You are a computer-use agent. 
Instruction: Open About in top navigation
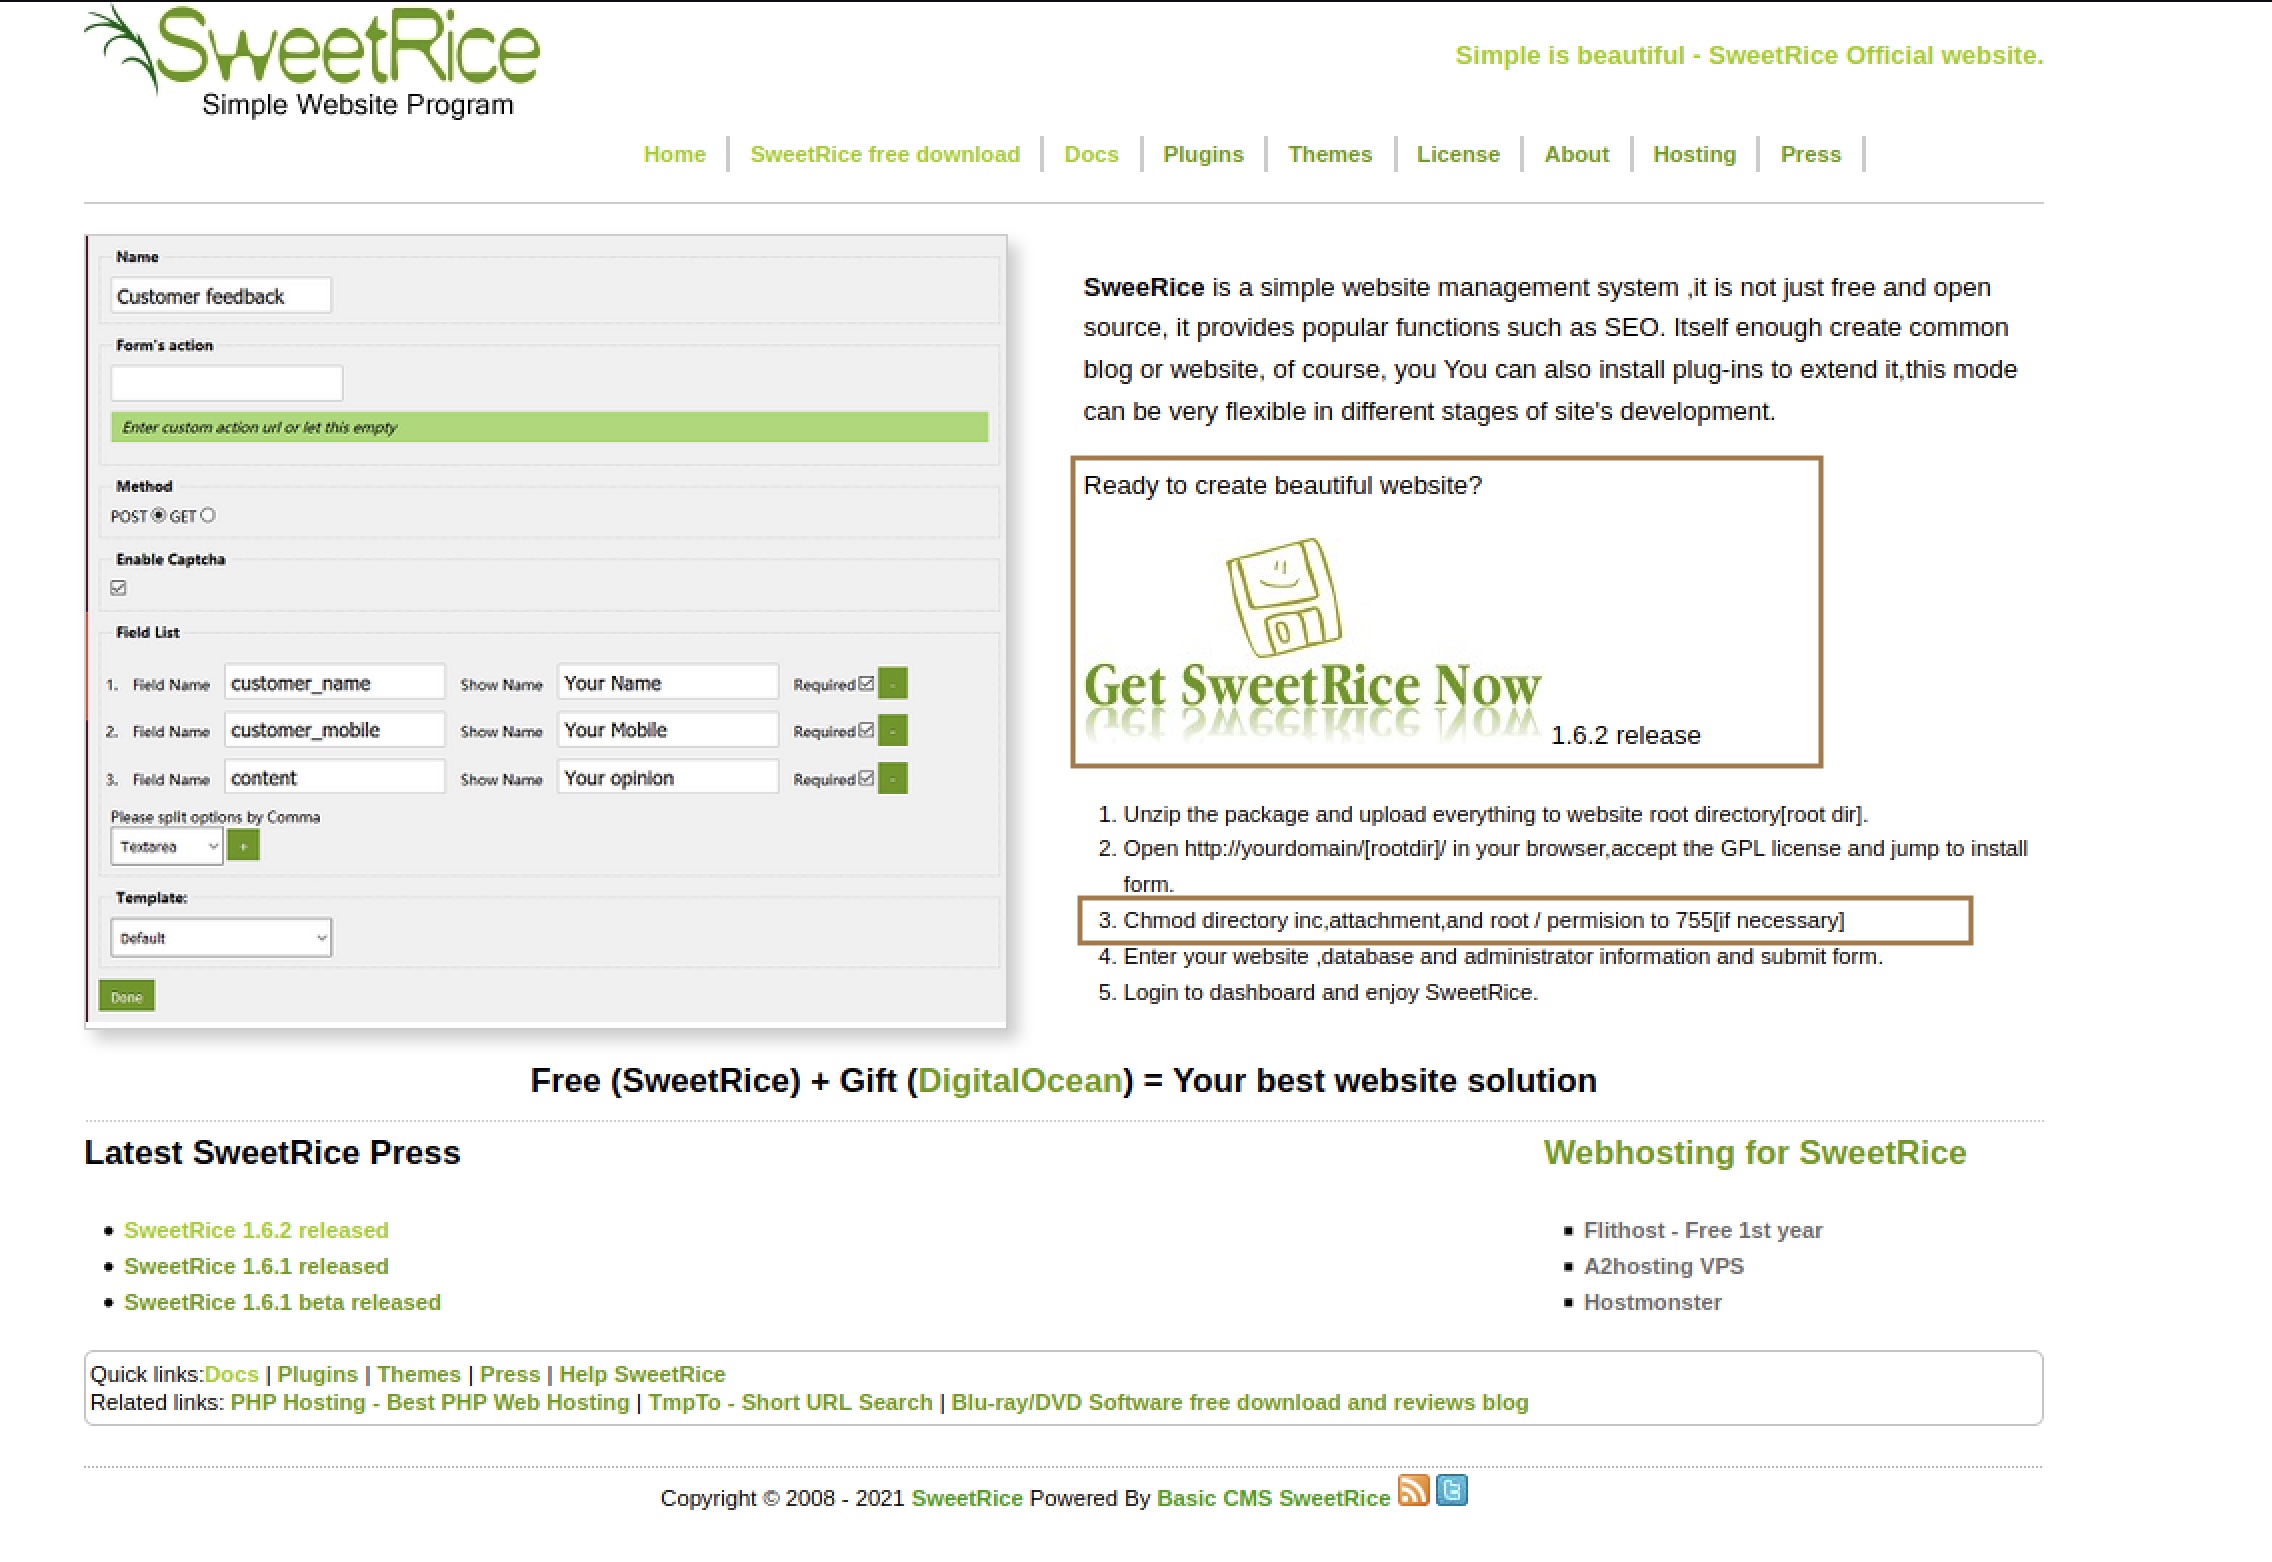pyautogui.click(x=1576, y=154)
